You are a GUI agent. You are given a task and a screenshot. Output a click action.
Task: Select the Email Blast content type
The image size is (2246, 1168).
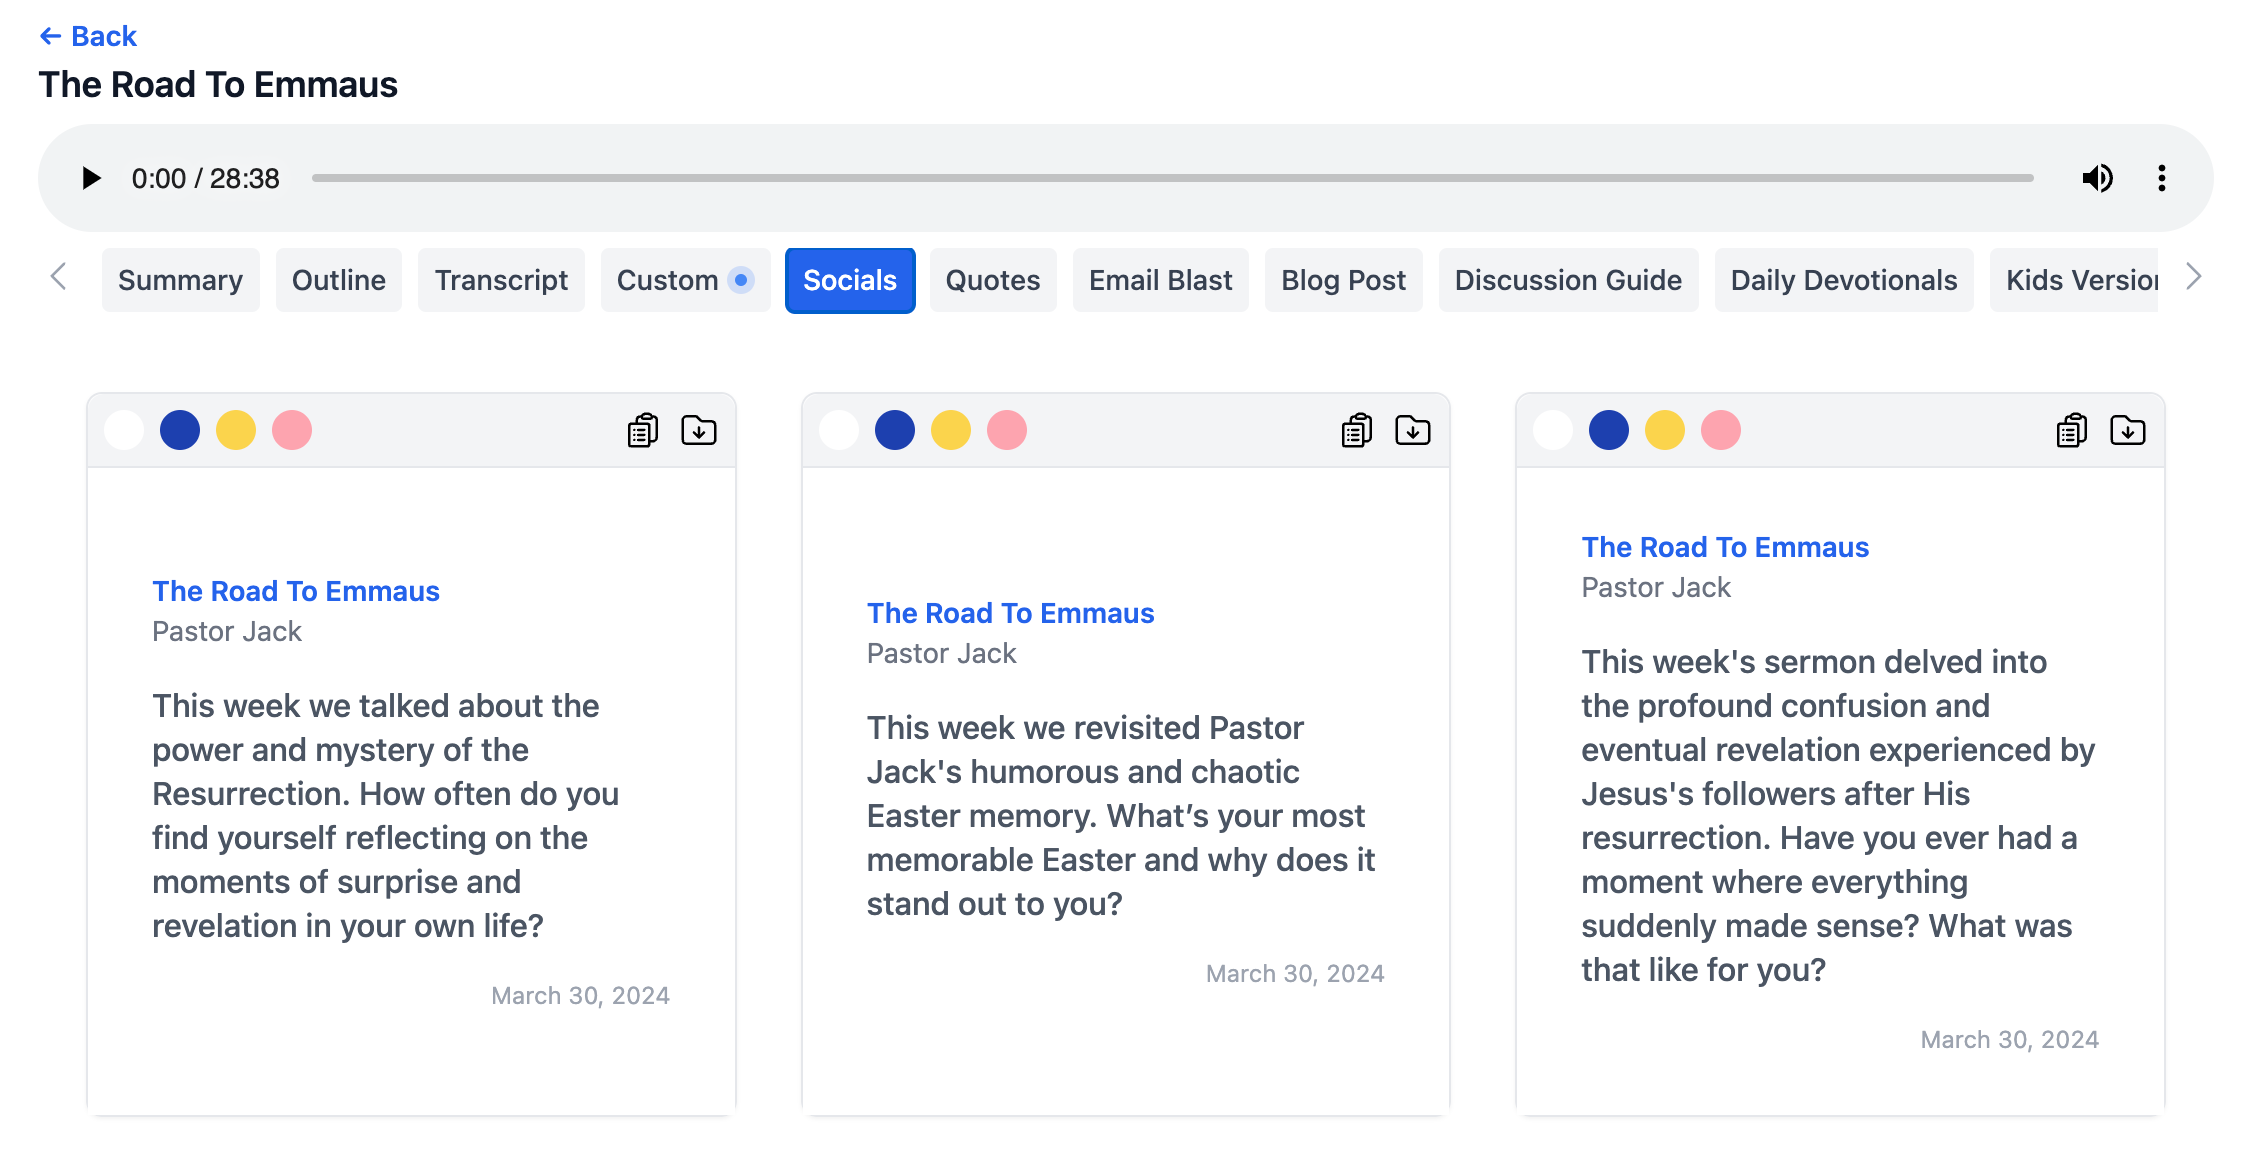(x=1157, y=279)
